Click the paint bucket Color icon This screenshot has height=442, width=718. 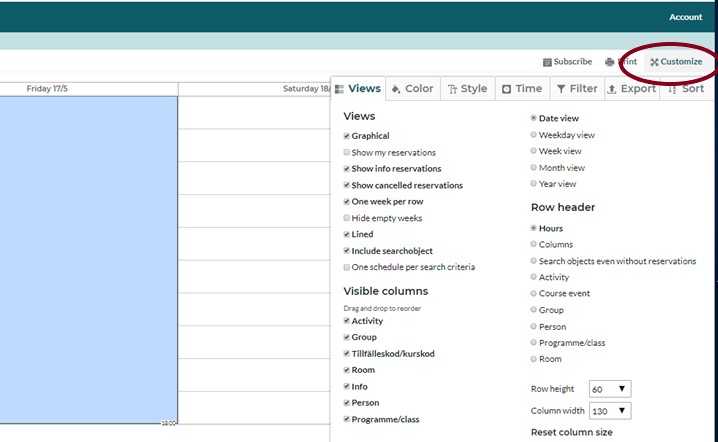click(396, 89)
